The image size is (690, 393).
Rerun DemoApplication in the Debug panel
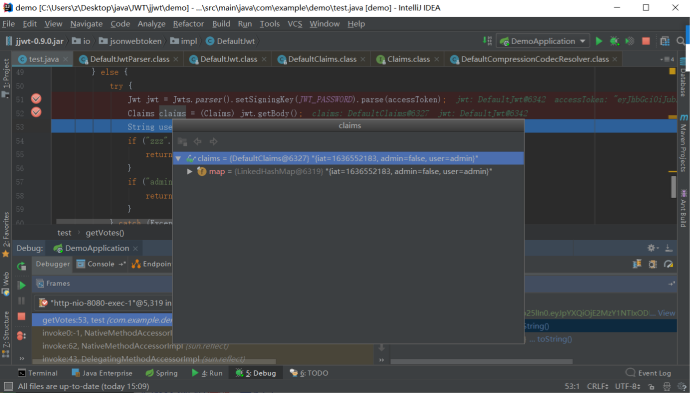[x=22, y=266]
